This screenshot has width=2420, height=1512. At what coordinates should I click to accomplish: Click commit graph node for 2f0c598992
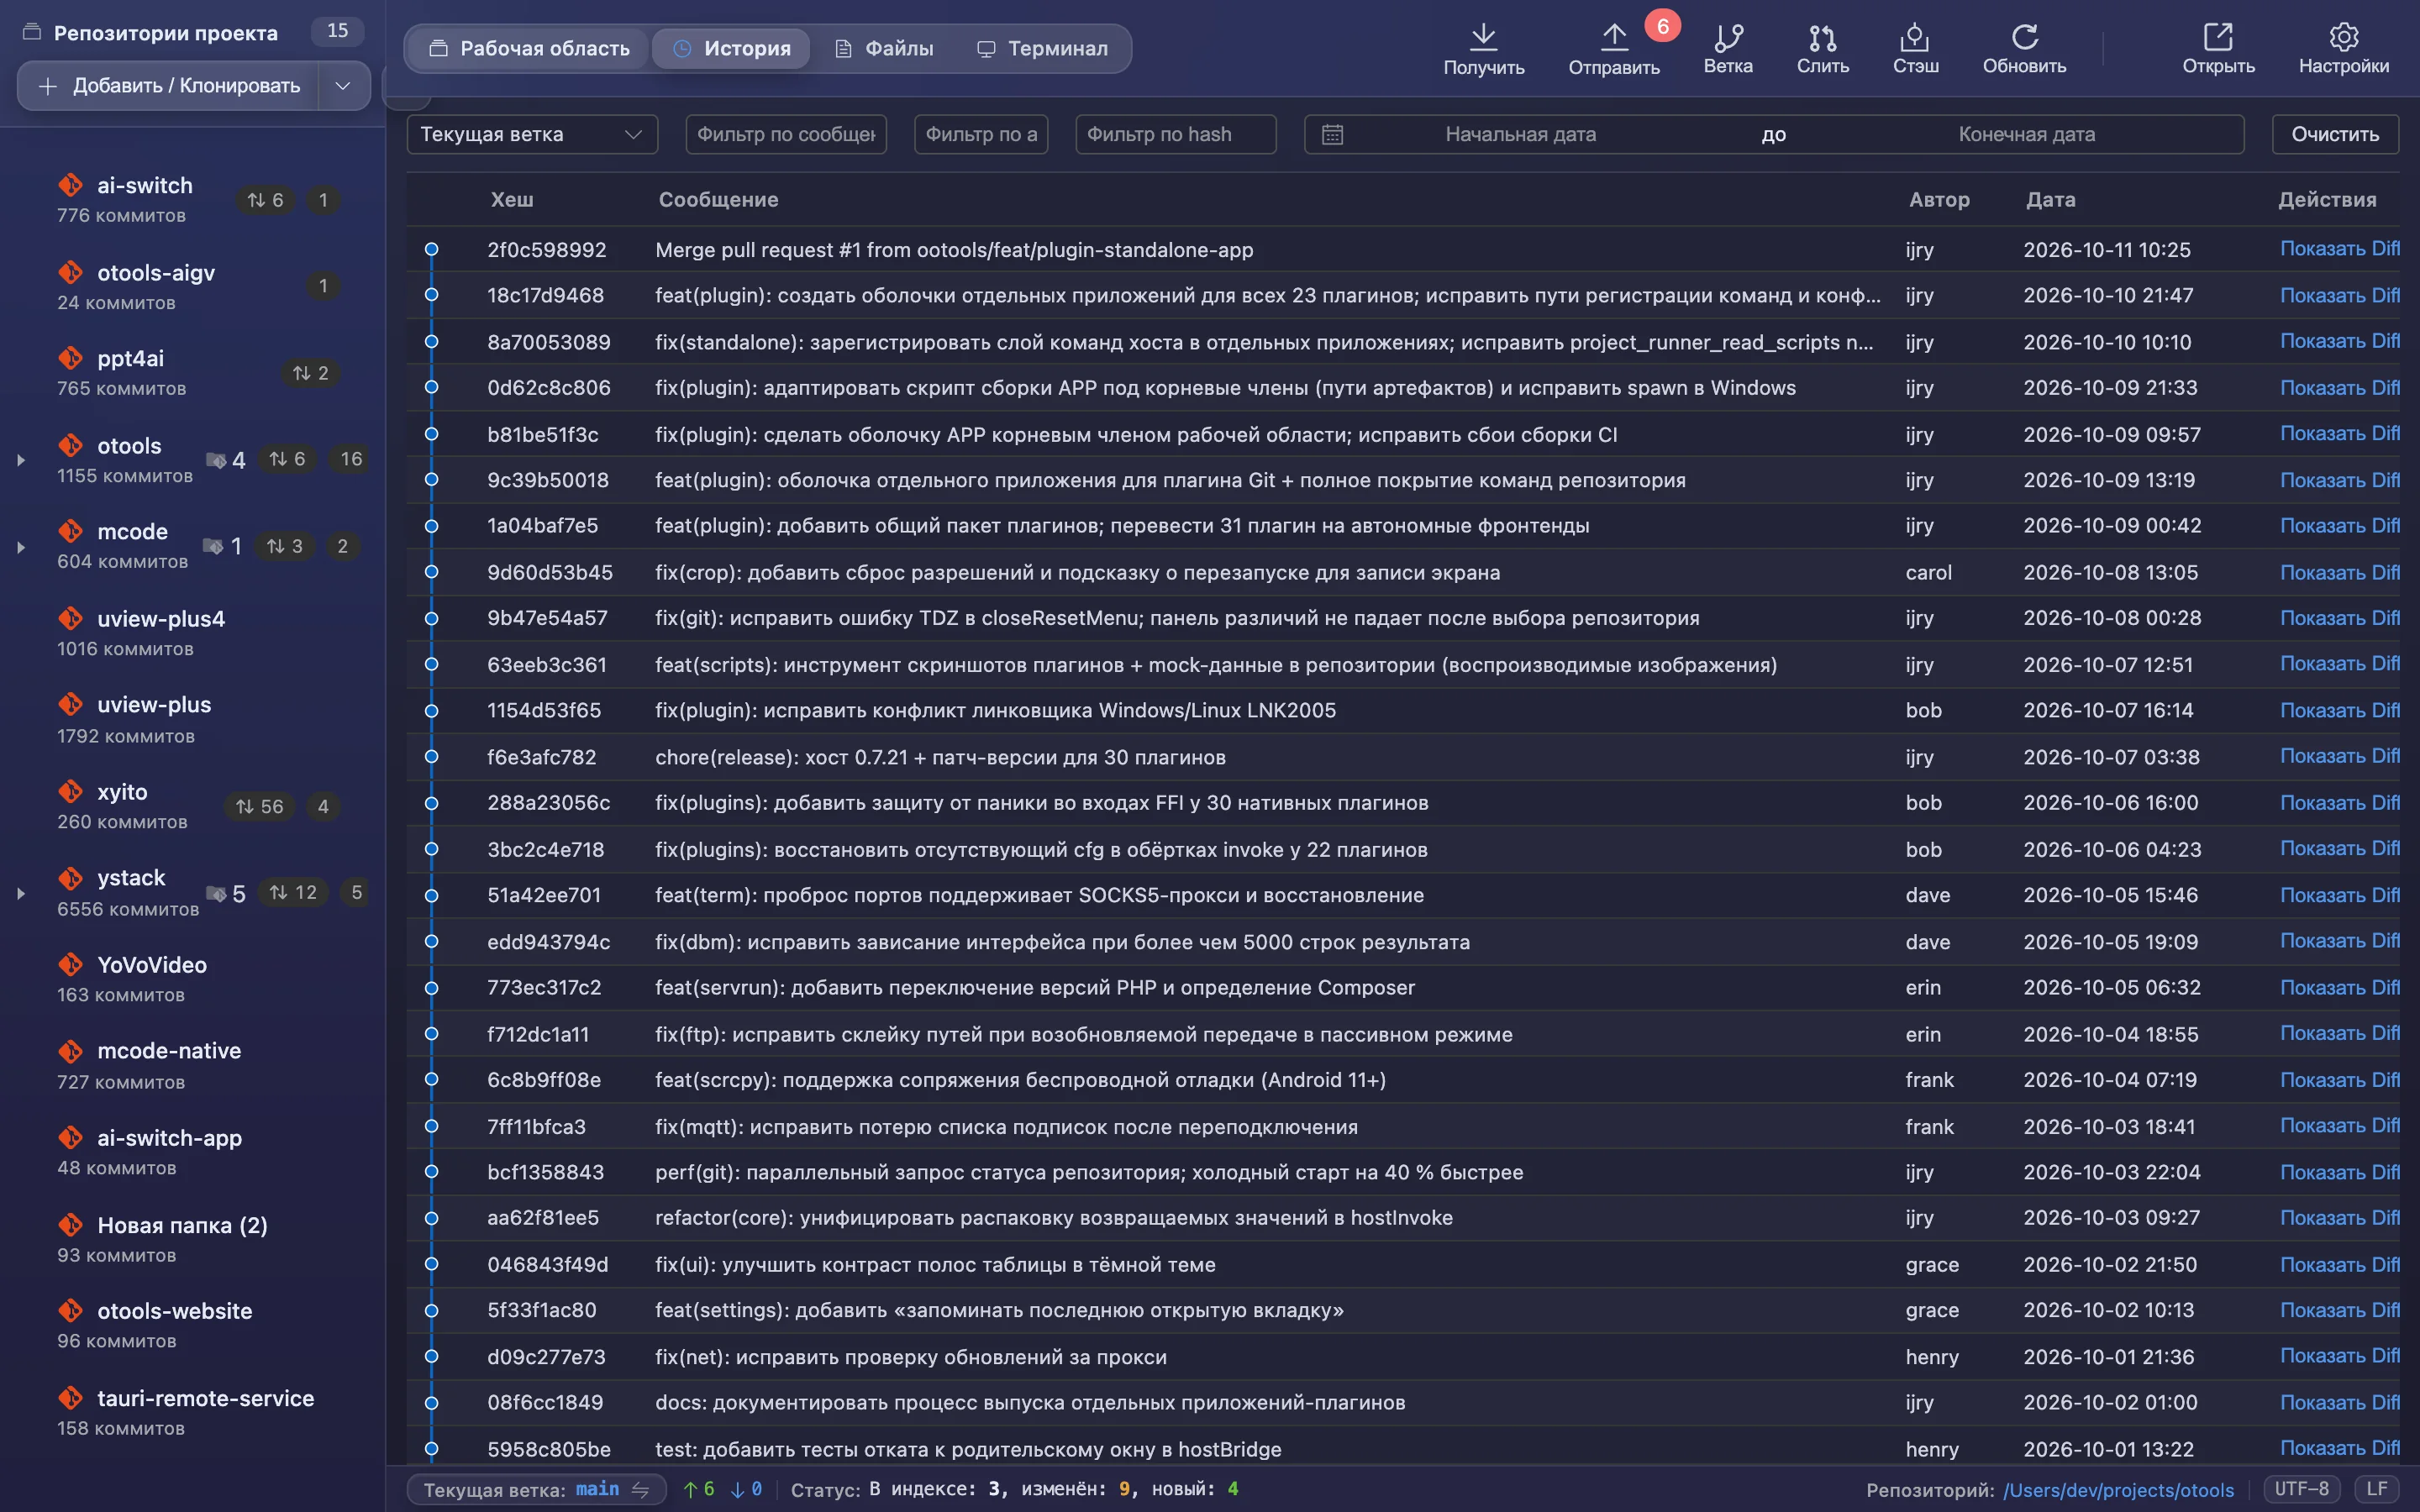tap(431, 249)
